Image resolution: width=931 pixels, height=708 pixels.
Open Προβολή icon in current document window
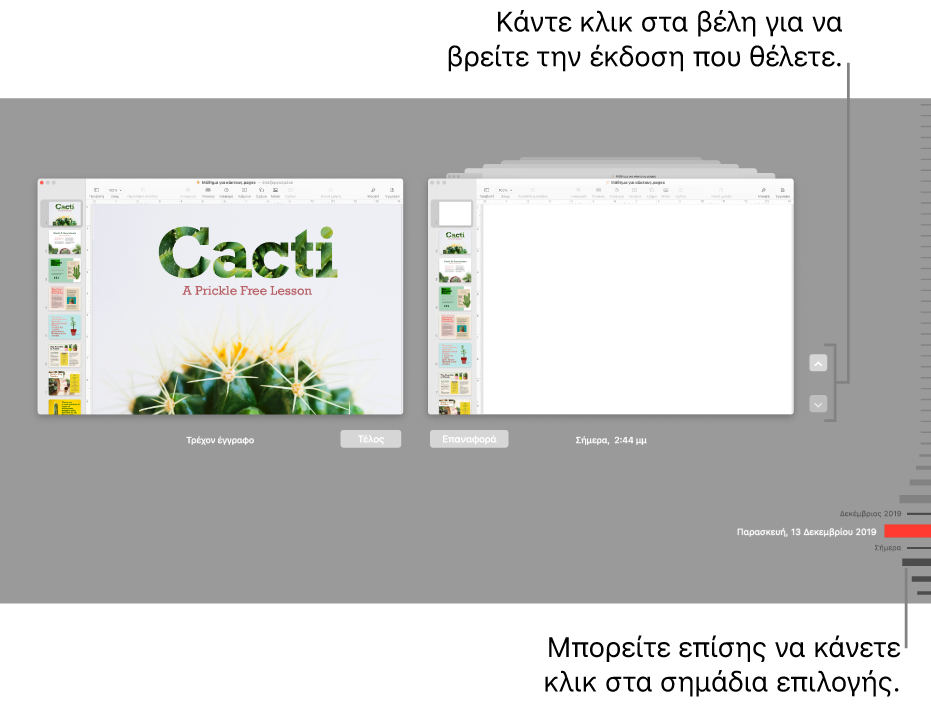97,190
